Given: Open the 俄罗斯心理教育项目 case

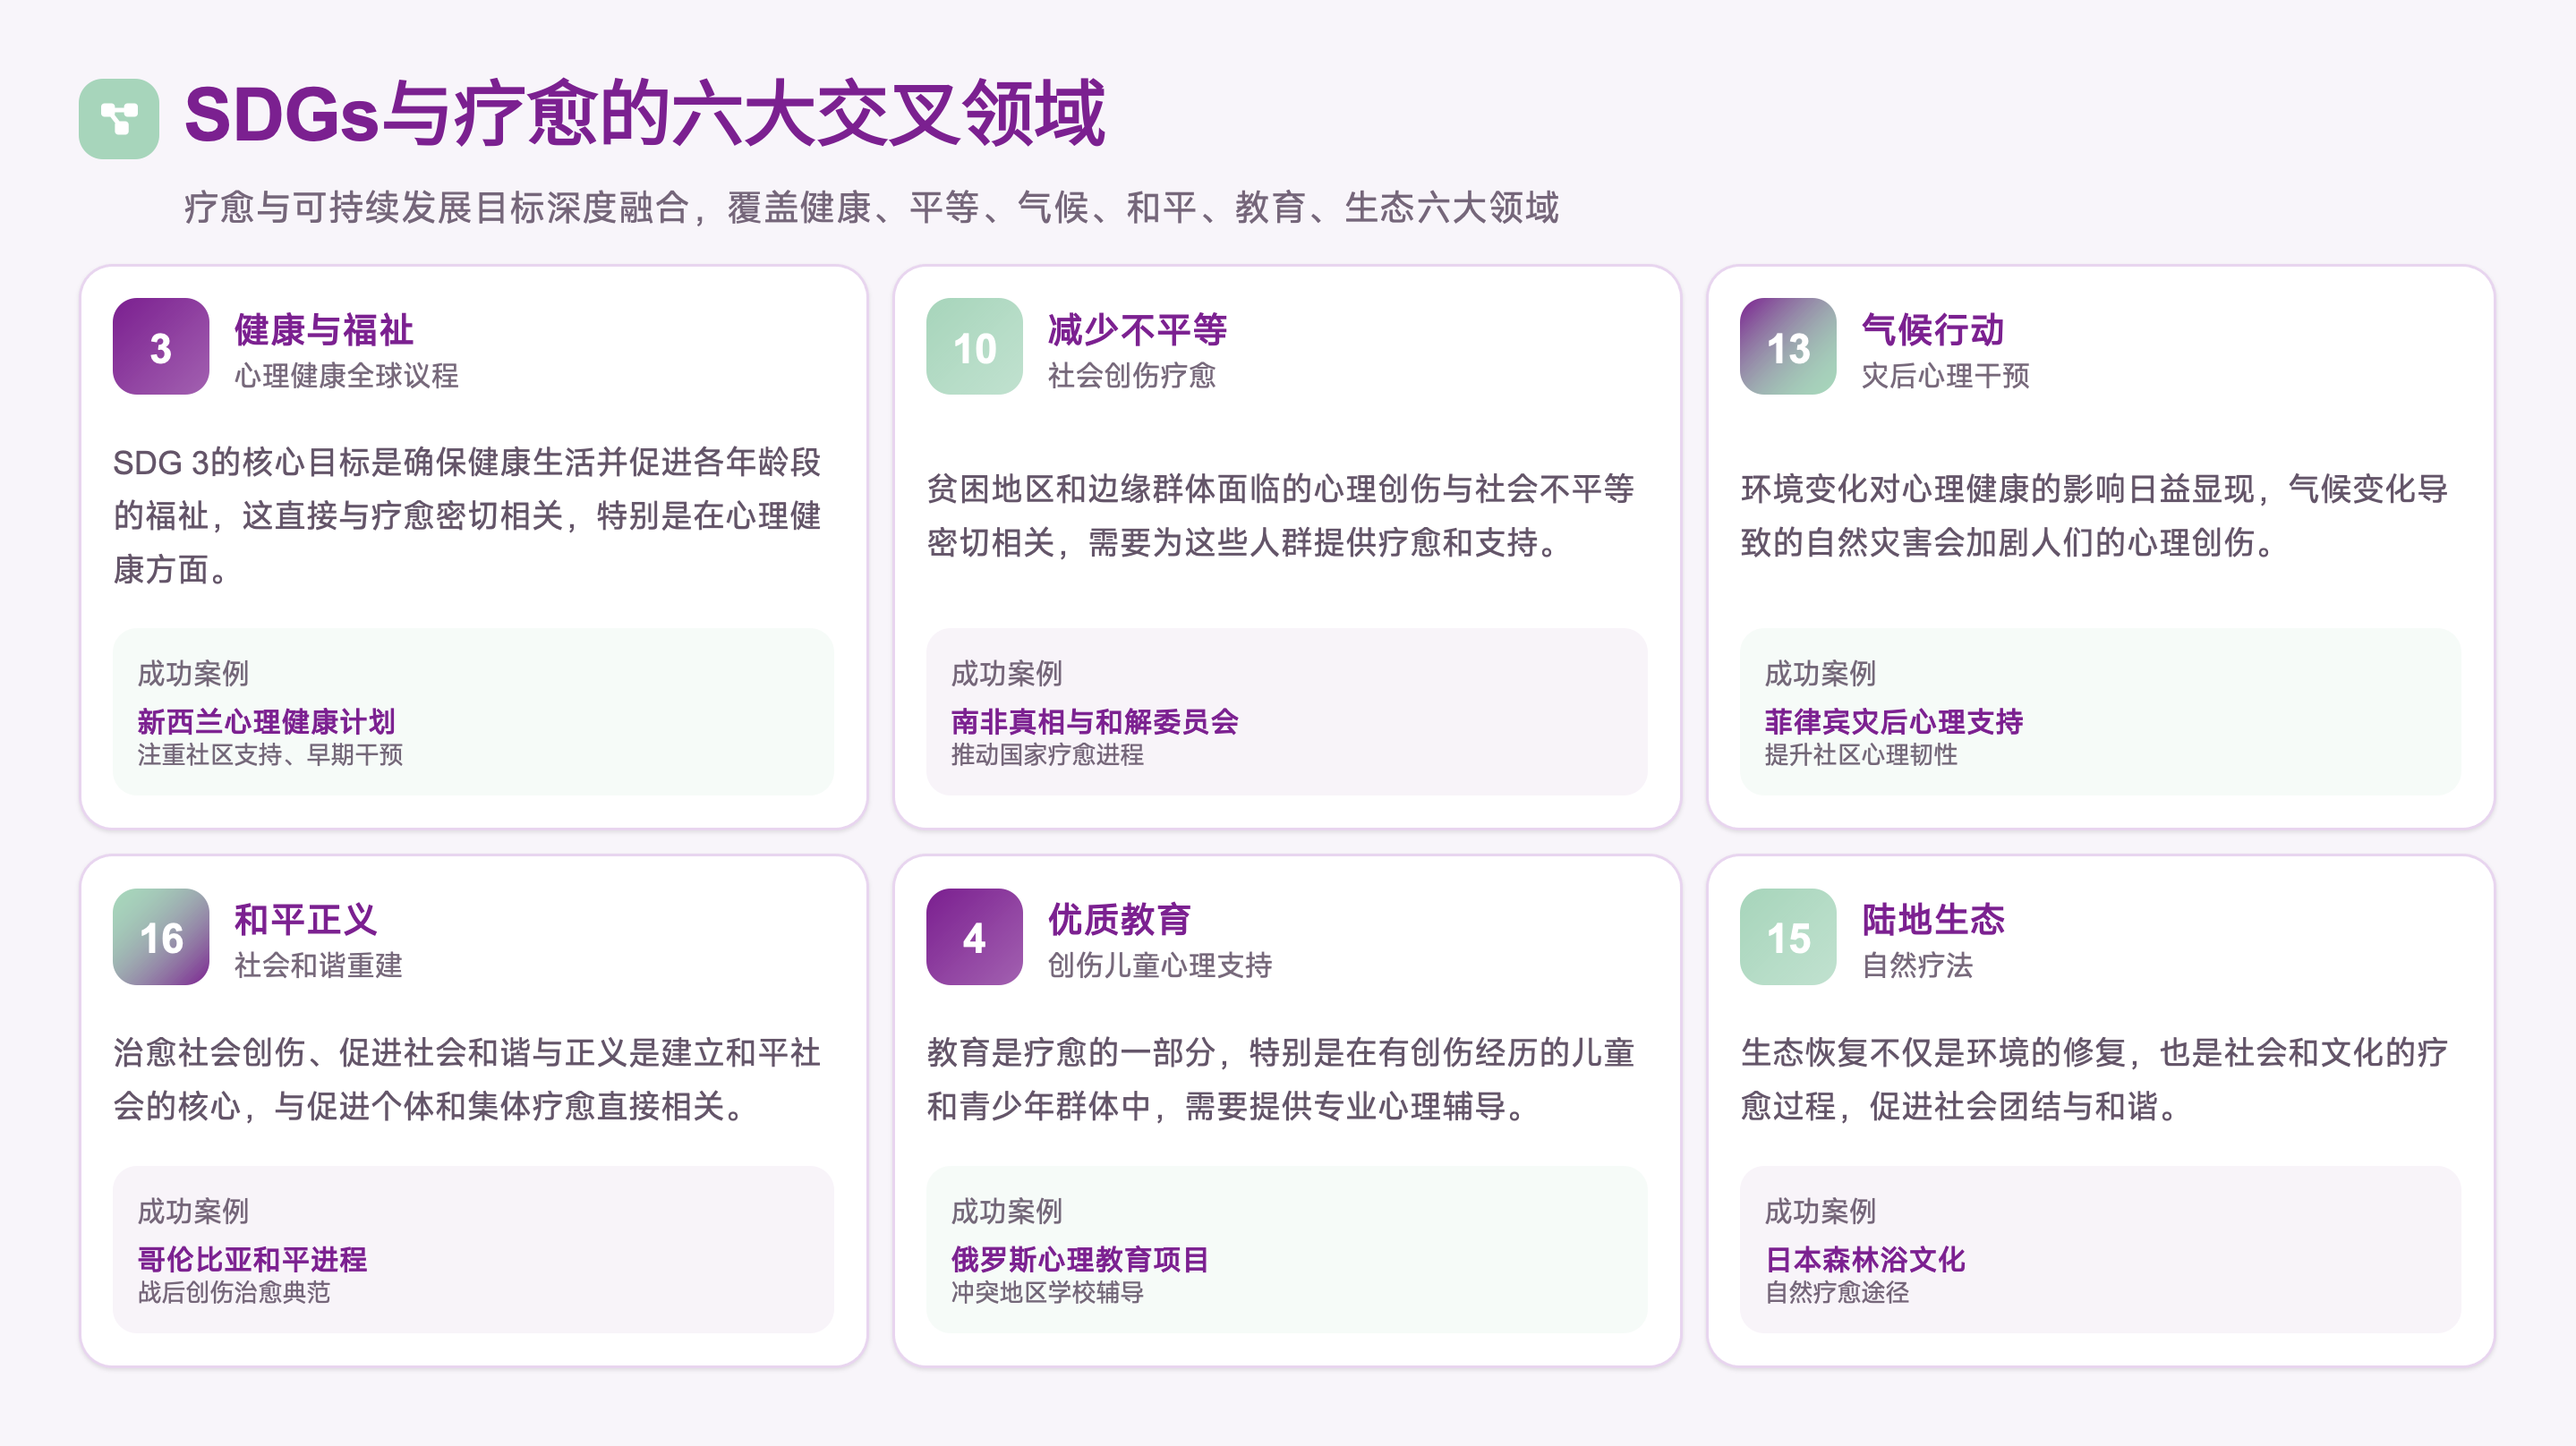Looking at the screenshot, I should [x=1080, y=1259].
